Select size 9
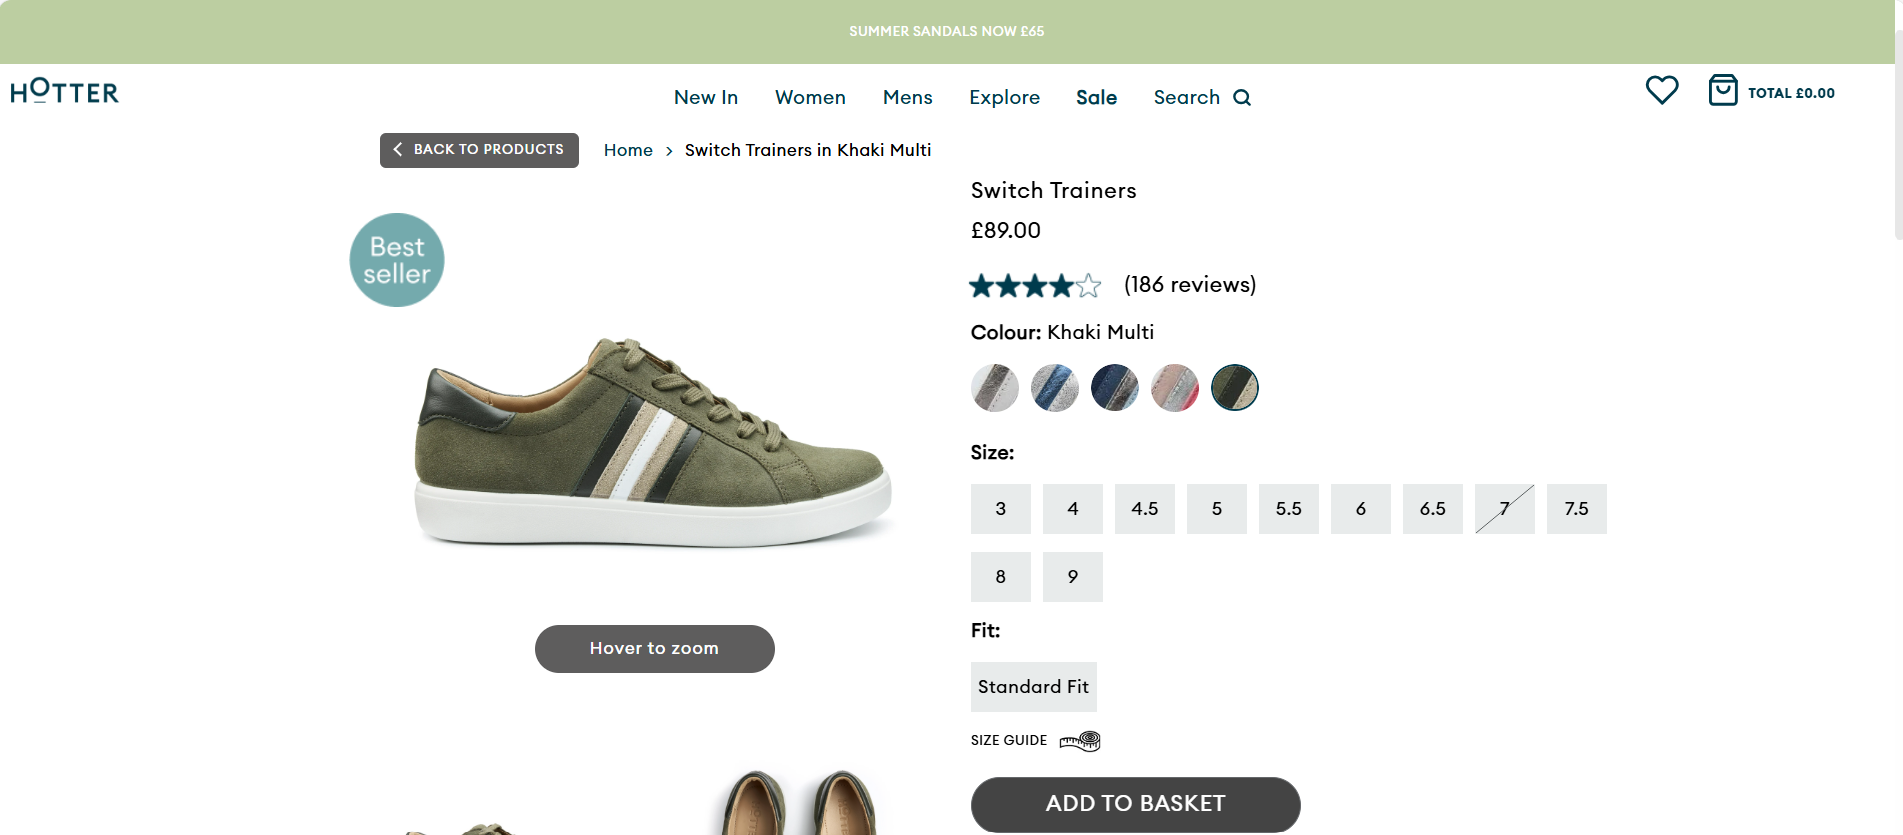Image resolution: width=1903 pixels, height=835 pixels. [x=1072, y=577]
